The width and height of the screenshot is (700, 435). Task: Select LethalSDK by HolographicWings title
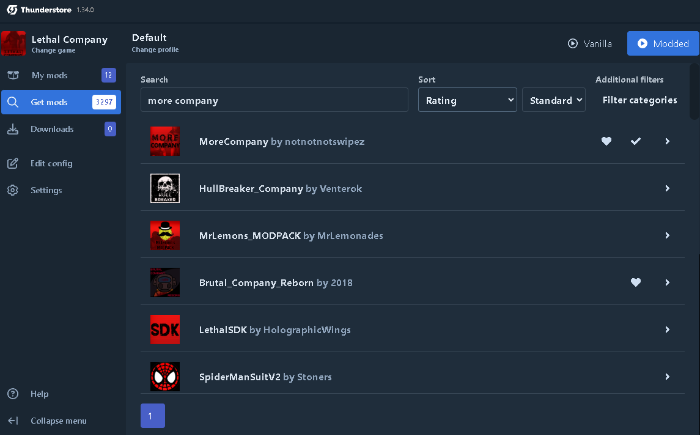click(x=275, y=330)
